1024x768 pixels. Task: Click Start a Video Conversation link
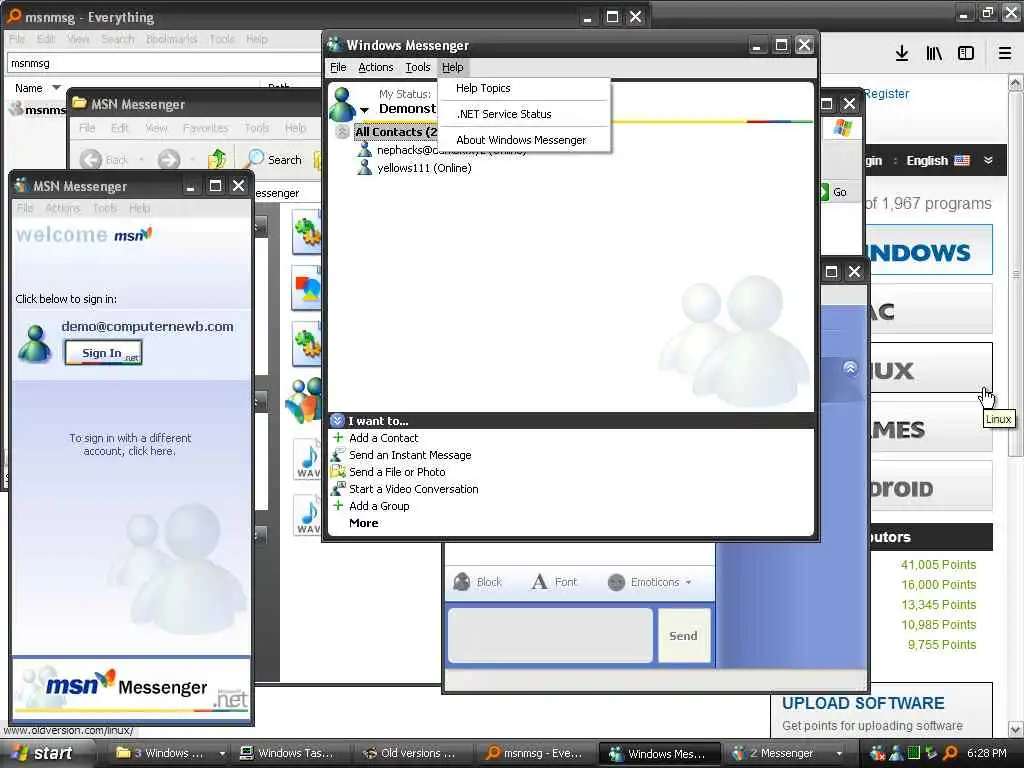[413, 489]
